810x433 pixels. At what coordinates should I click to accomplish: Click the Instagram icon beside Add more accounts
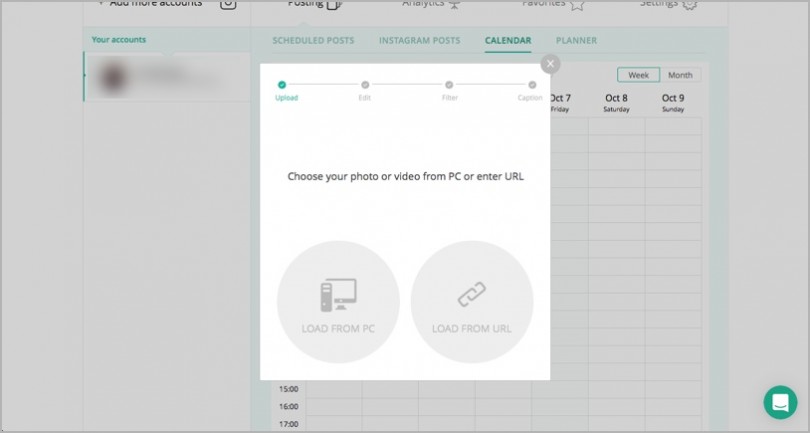click(228, 4)
